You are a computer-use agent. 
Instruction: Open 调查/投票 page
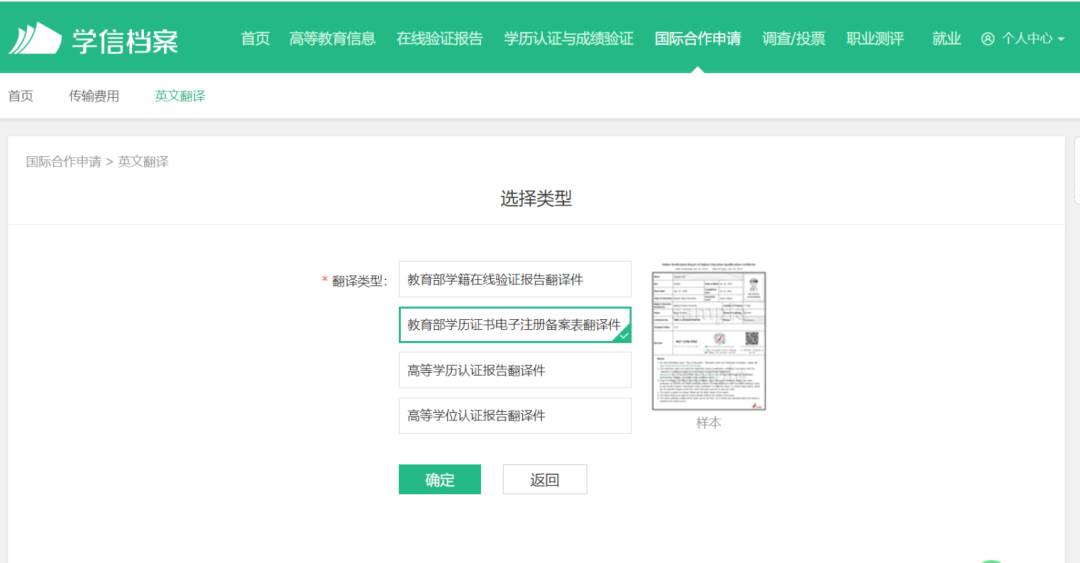tap(793, 39)
